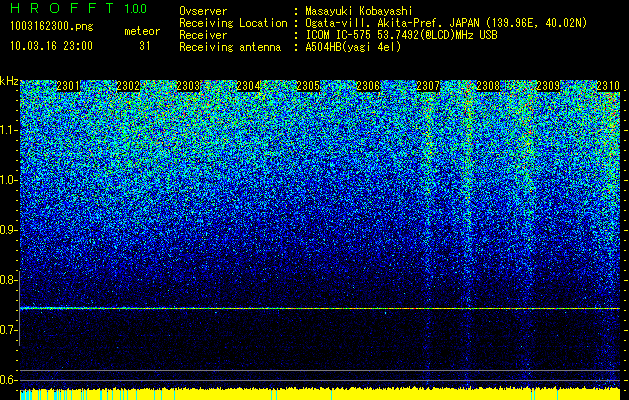This screenshot has width=629, height=400.
Task: Click the 2305 time marker
Action: [308, 86]
